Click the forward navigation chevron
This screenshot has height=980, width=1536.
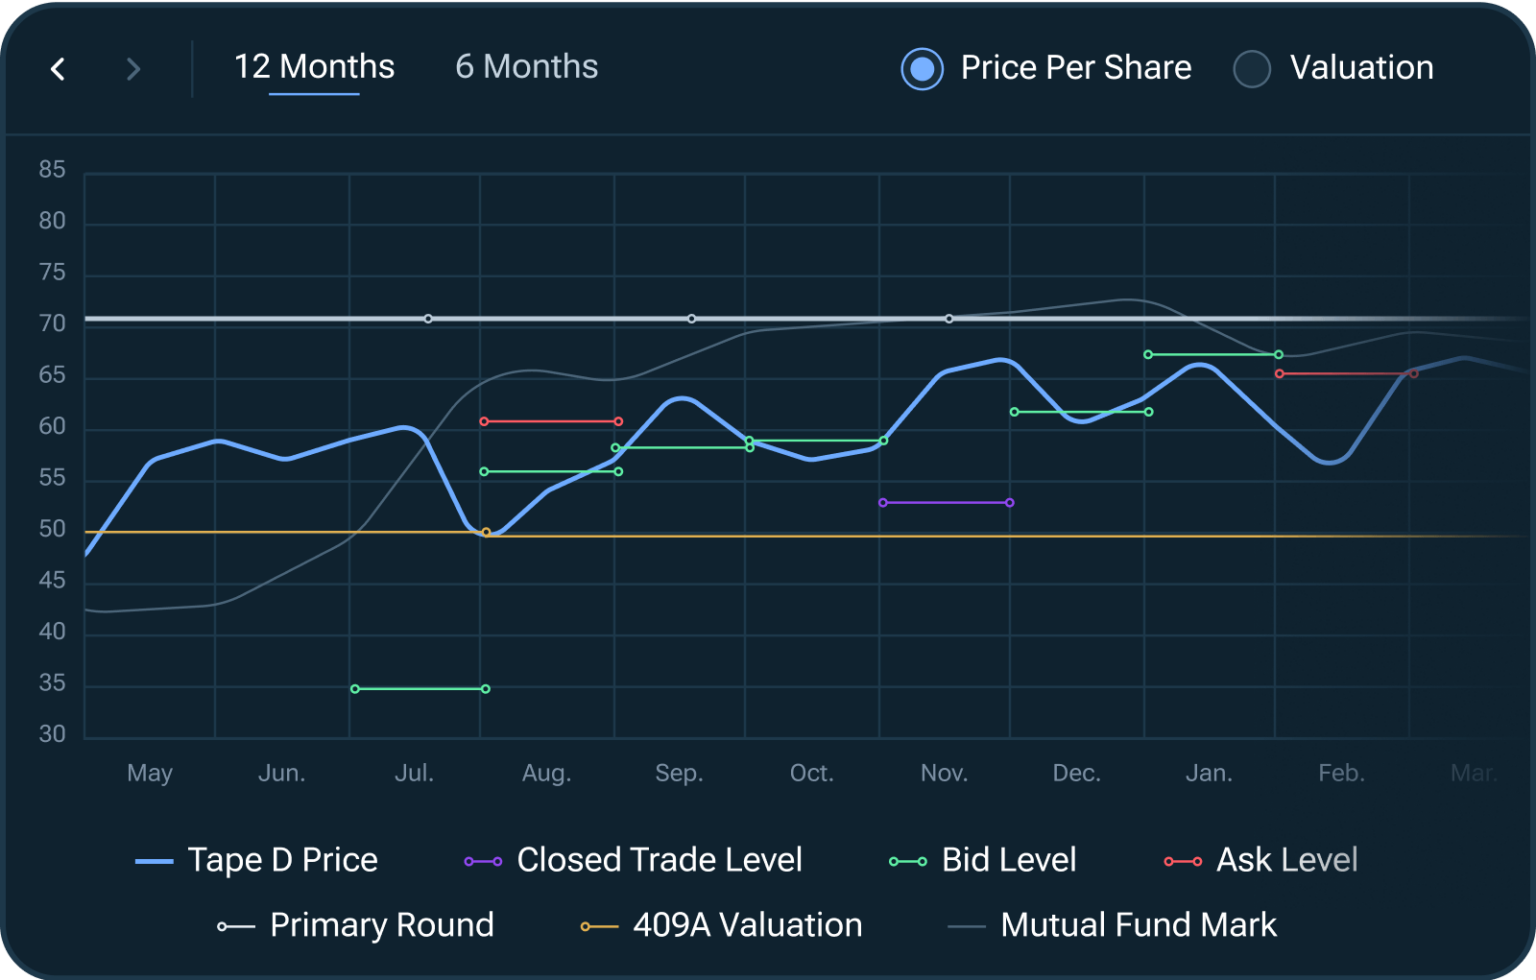[x=133, y=69]
